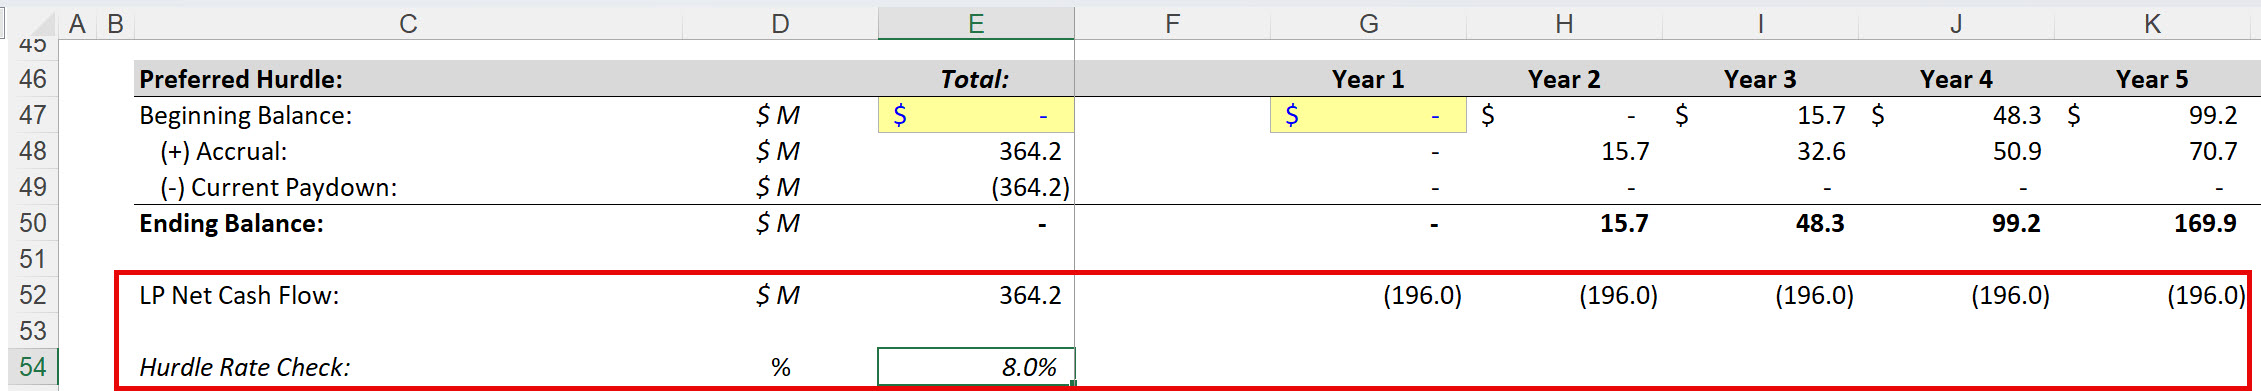Click the Total: header cell

975,79
